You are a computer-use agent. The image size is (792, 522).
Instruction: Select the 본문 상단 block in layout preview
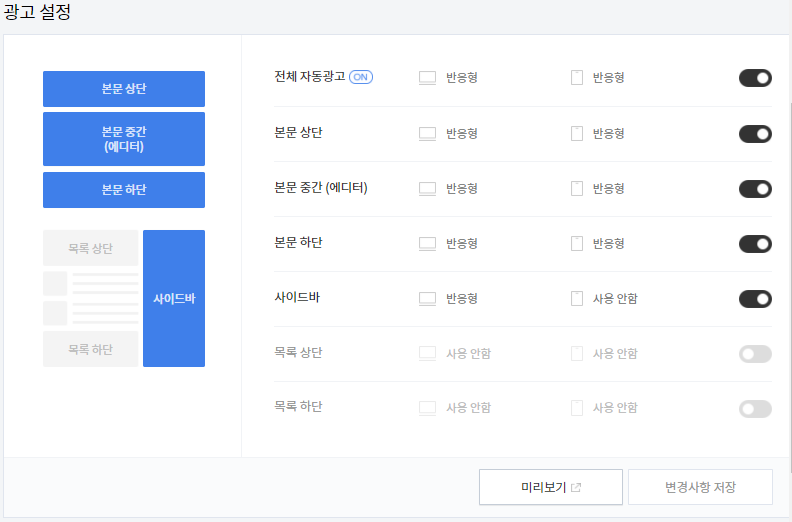[124, 89]
